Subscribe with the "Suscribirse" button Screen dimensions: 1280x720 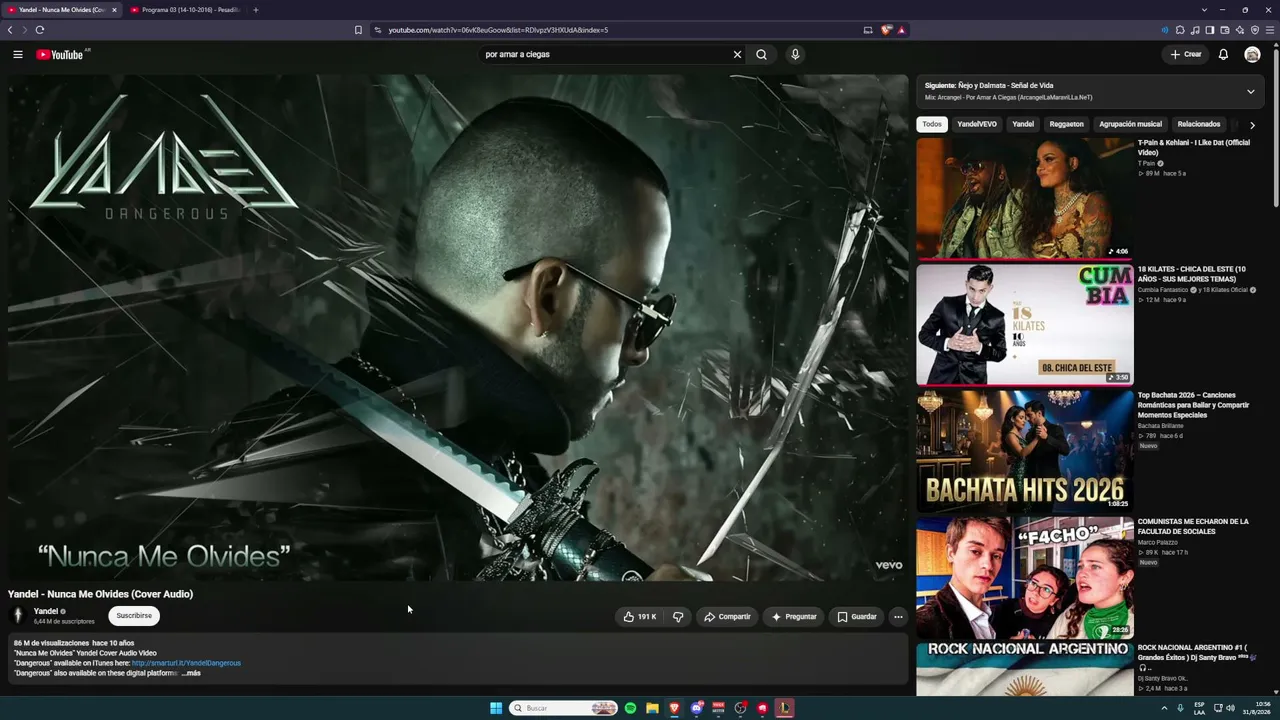pyautogui.click(x=134, y=616)
